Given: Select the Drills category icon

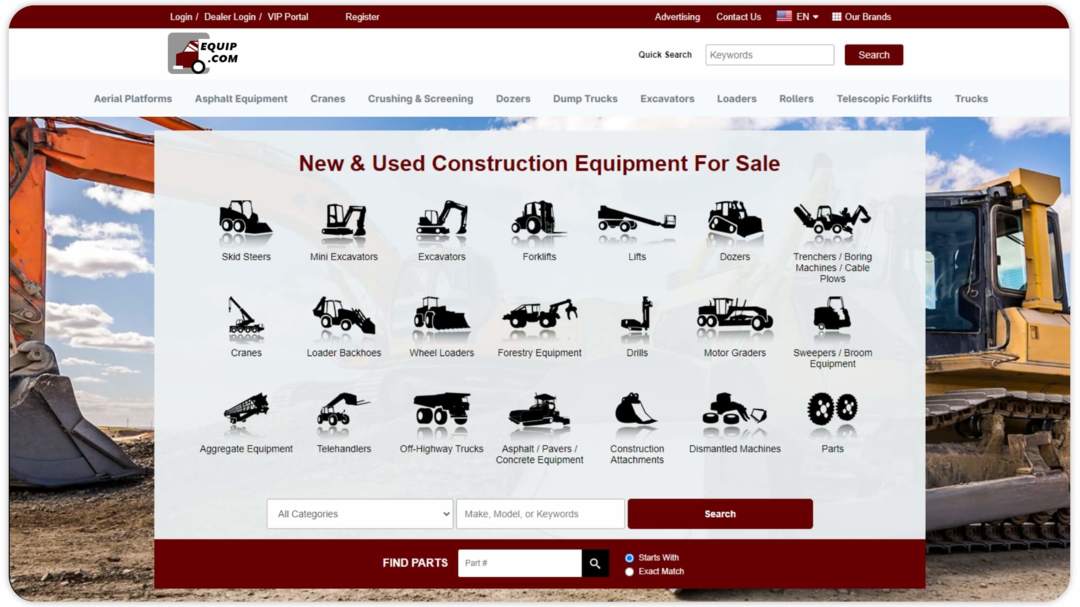Looking at the screenshot, I should 637,314.
